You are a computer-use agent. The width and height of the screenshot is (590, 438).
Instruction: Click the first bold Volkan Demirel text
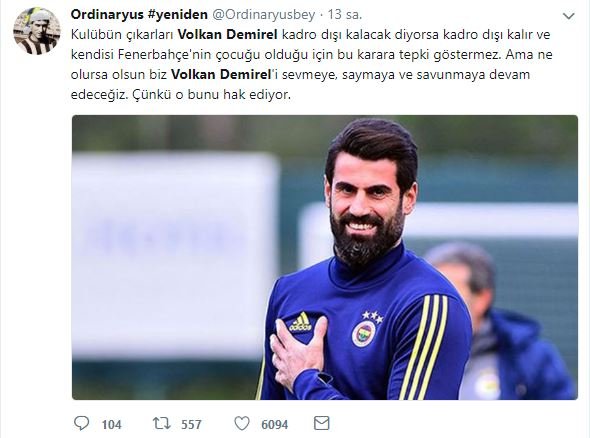(228, 35)
